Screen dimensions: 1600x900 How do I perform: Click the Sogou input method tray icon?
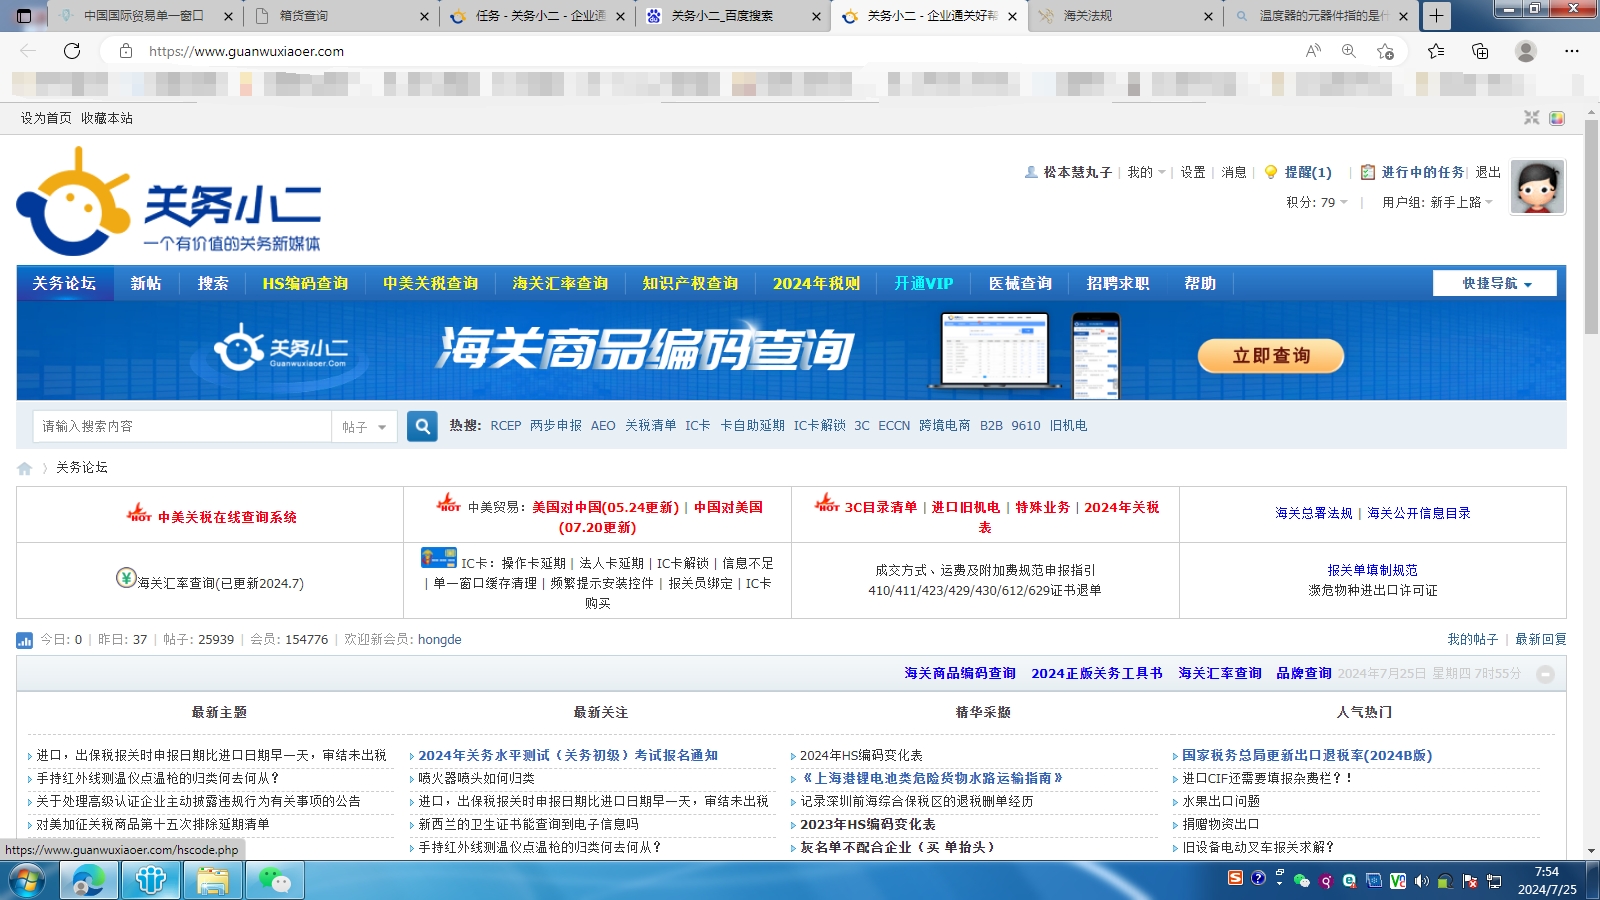[x=1236, y=878]
